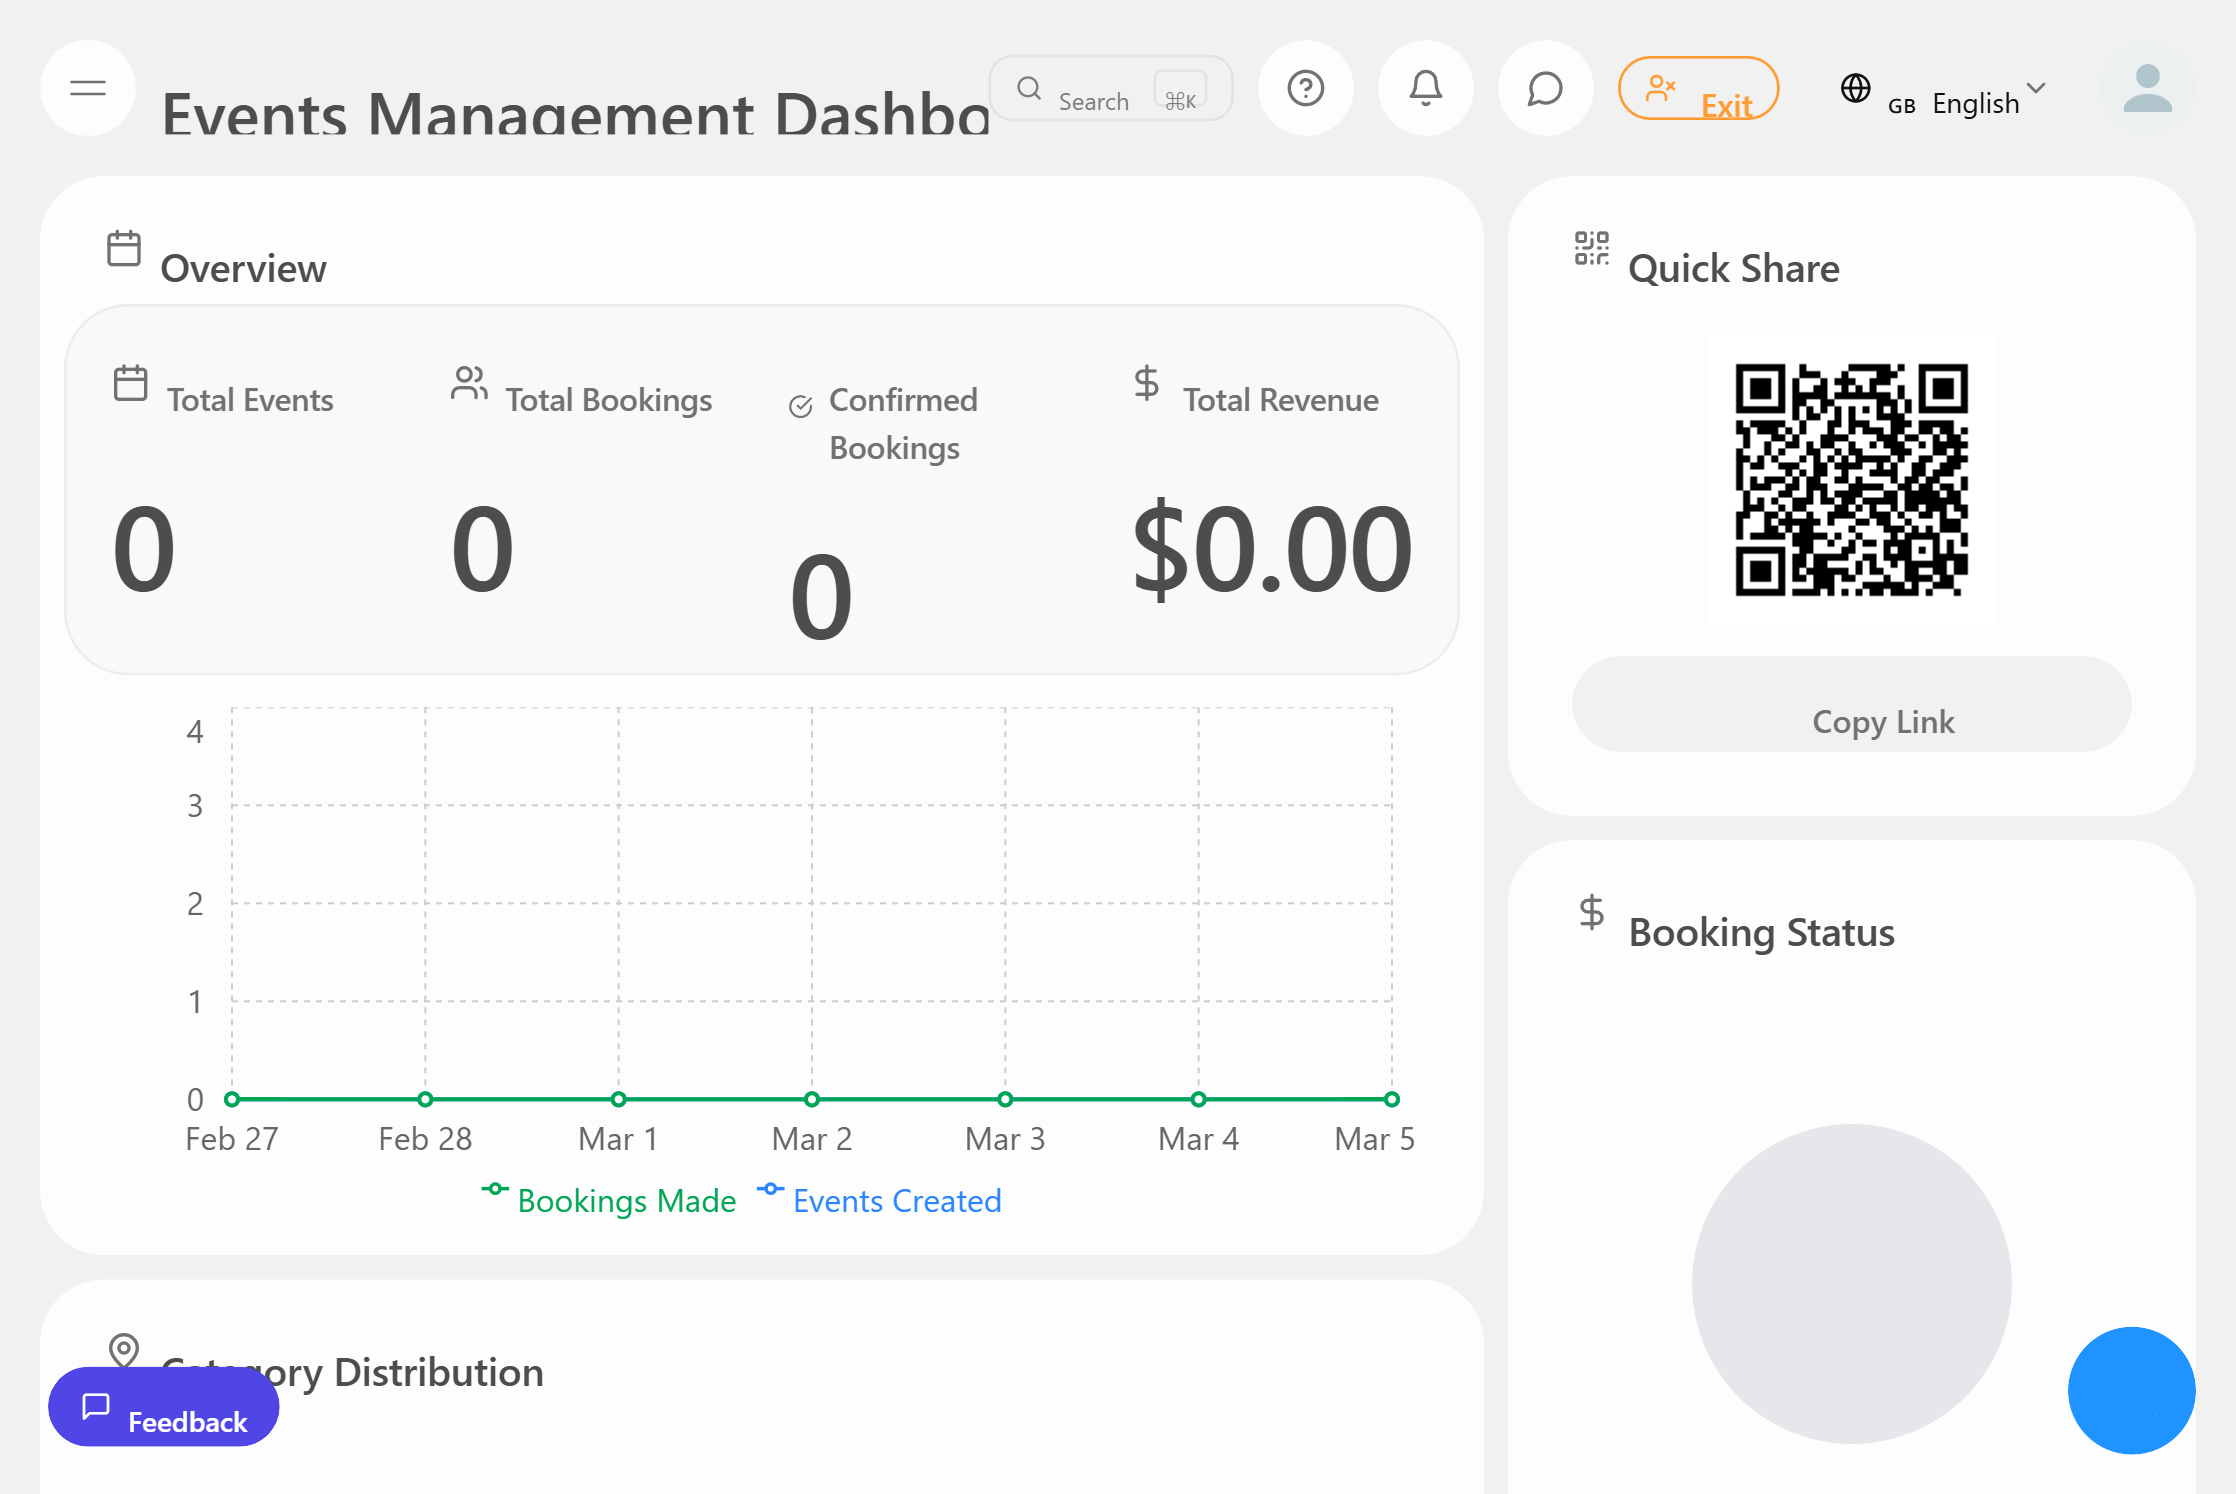Click the Total Revenue dollar icon
This screenshot has width=2236, height=1494.
1146,383
